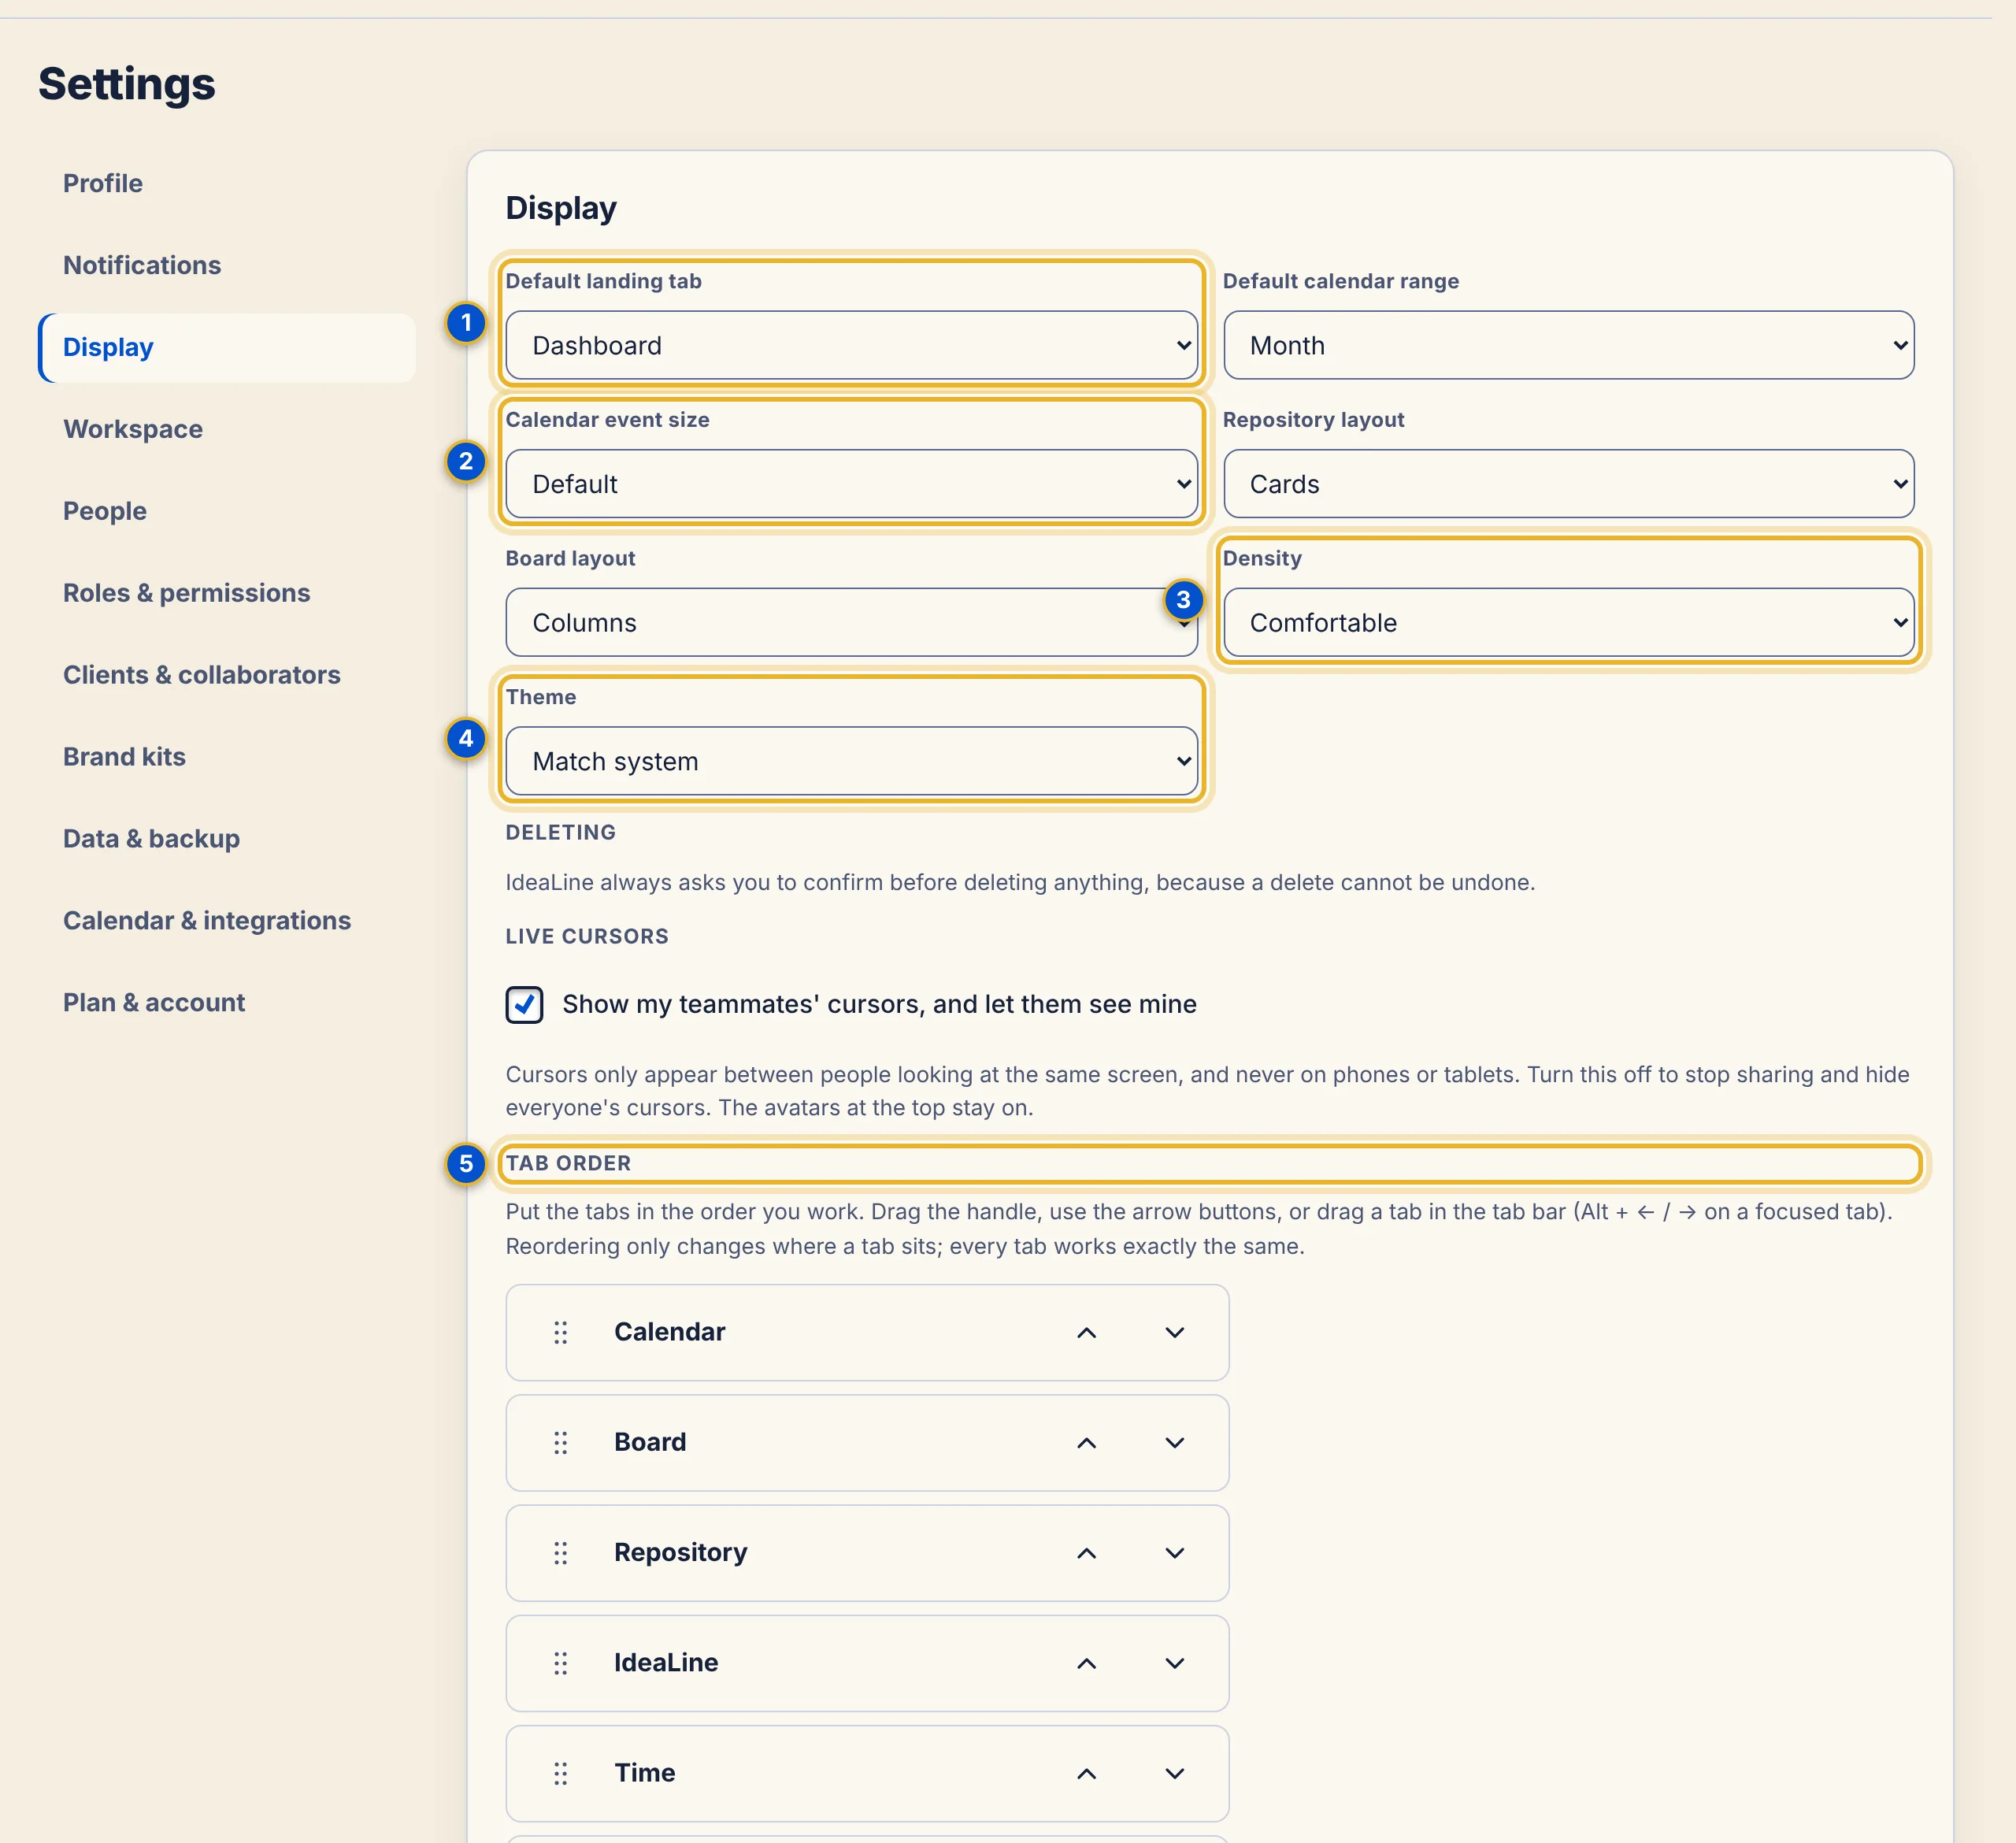Move Calendar tab up with arrow
Viewport: 2016px width, 1843px height.
1086,1332
